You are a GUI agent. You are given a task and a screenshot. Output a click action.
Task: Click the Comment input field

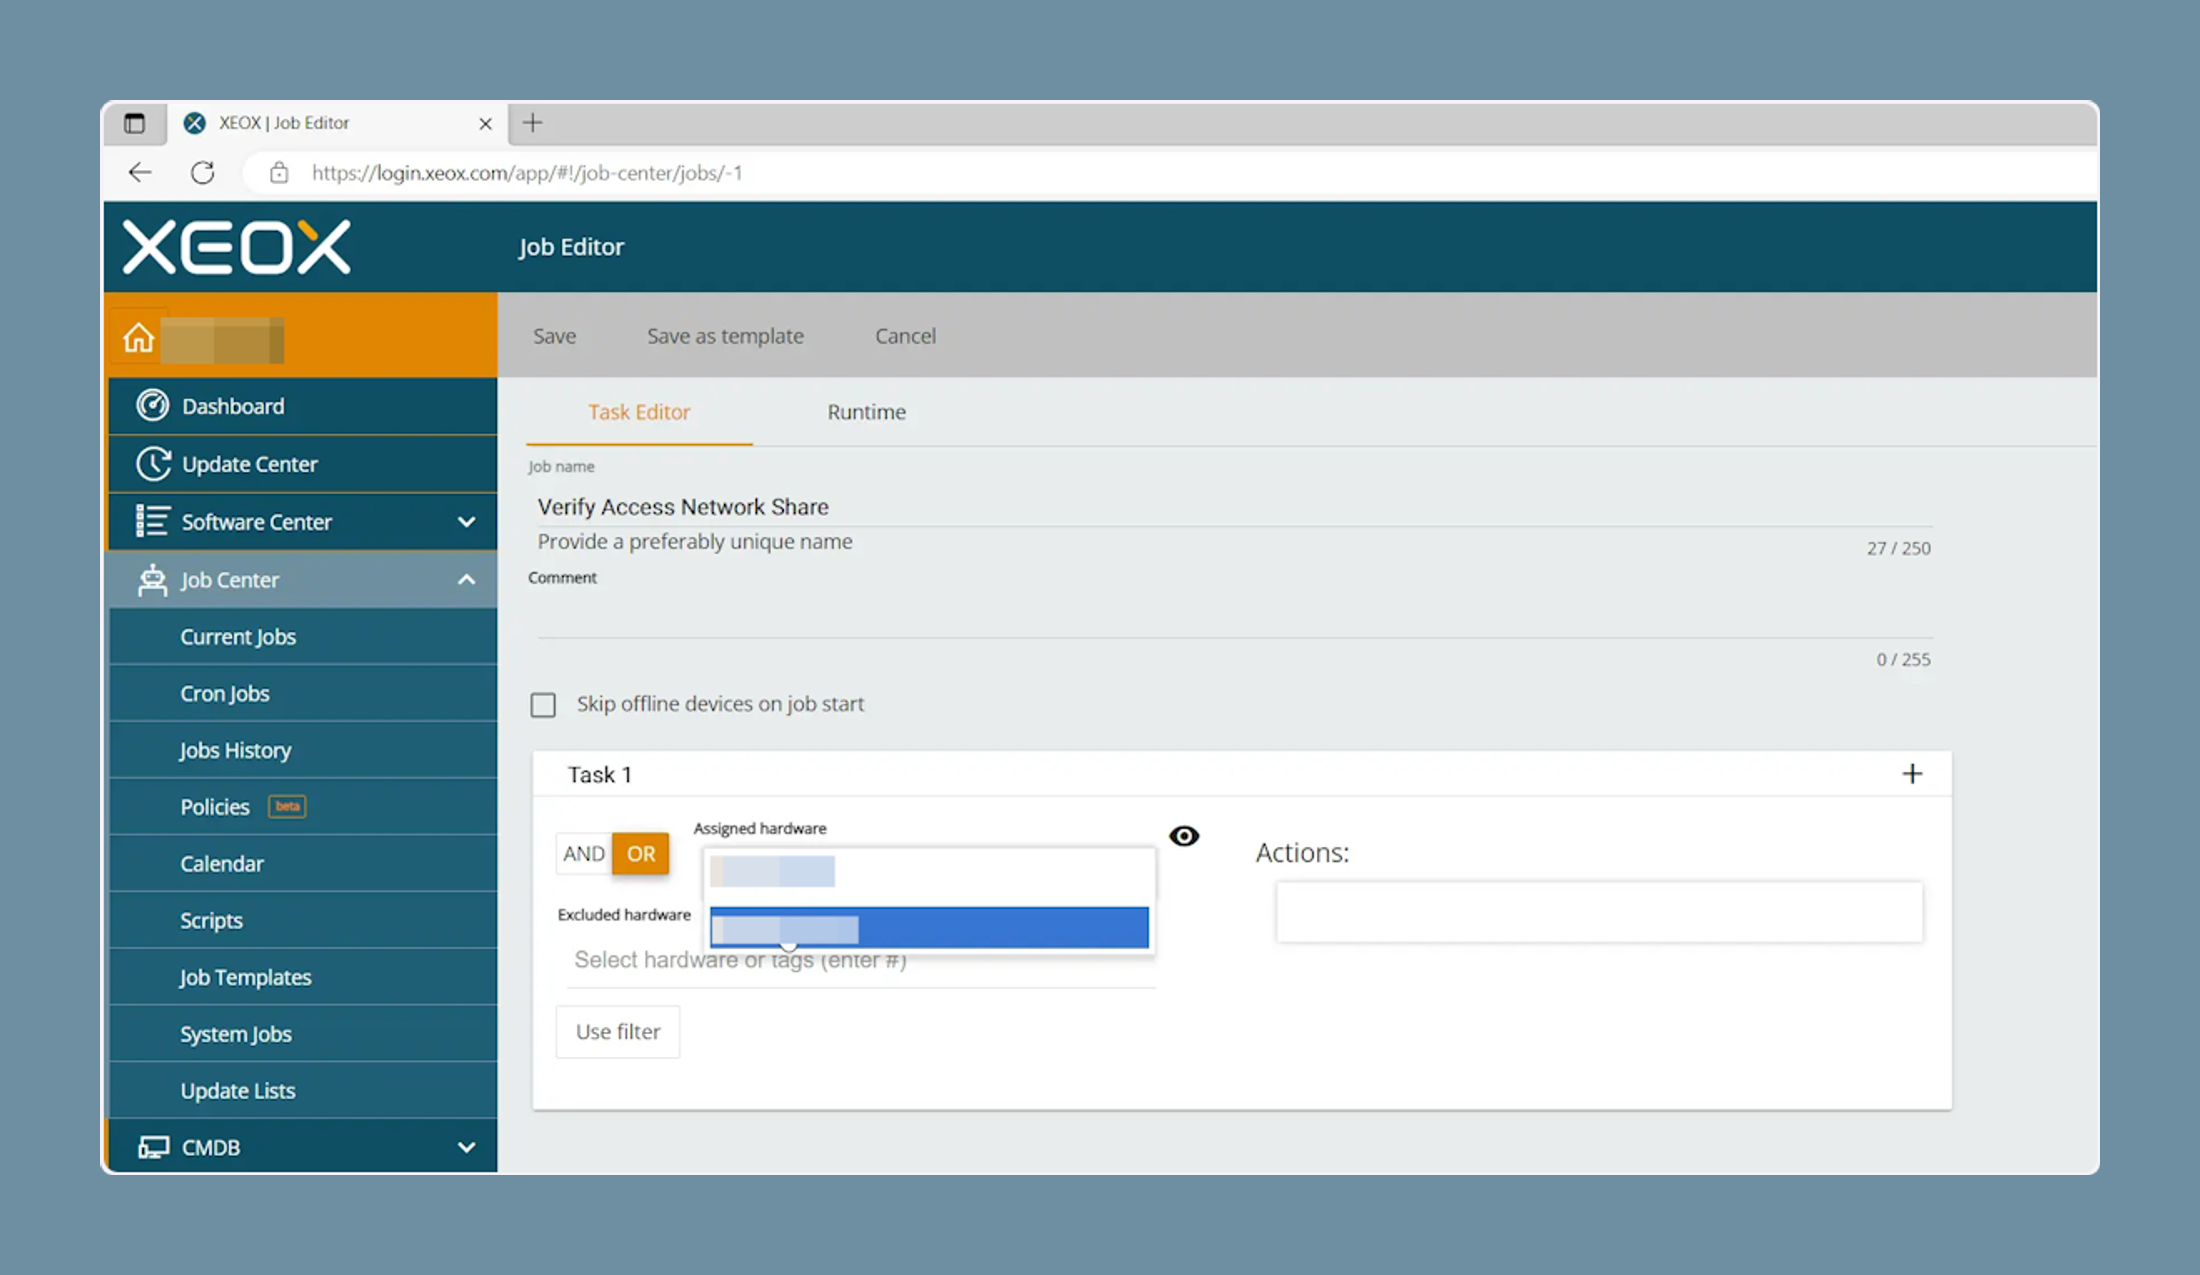point(1234,617)
